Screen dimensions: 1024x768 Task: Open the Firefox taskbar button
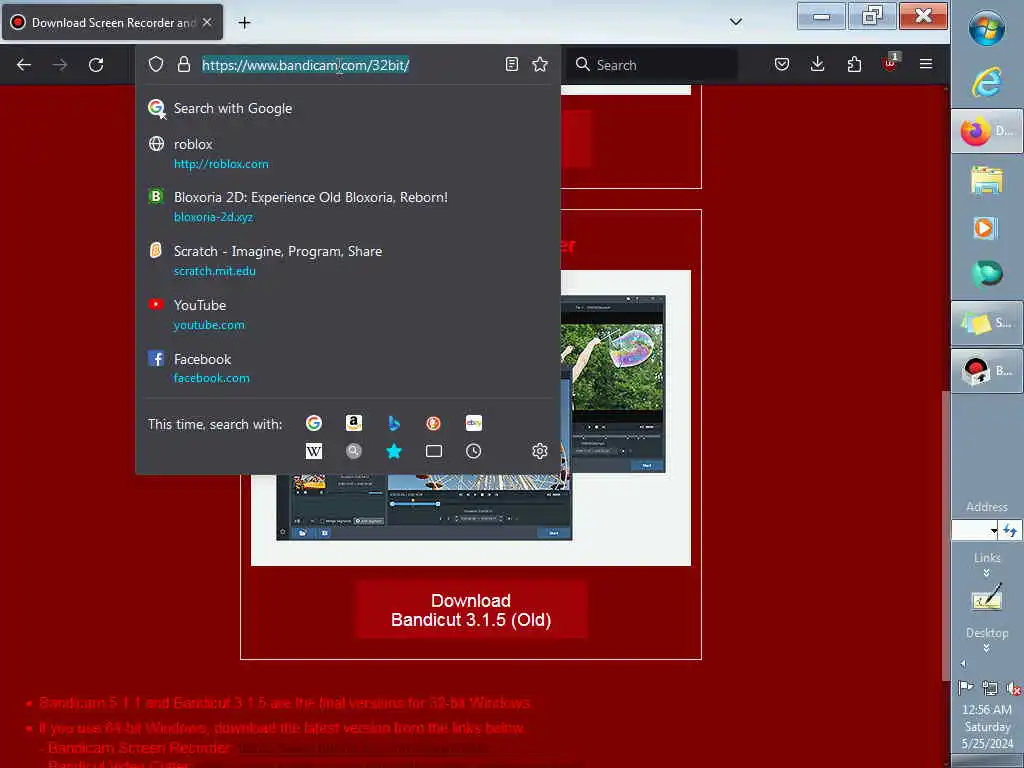click(987, 131)
